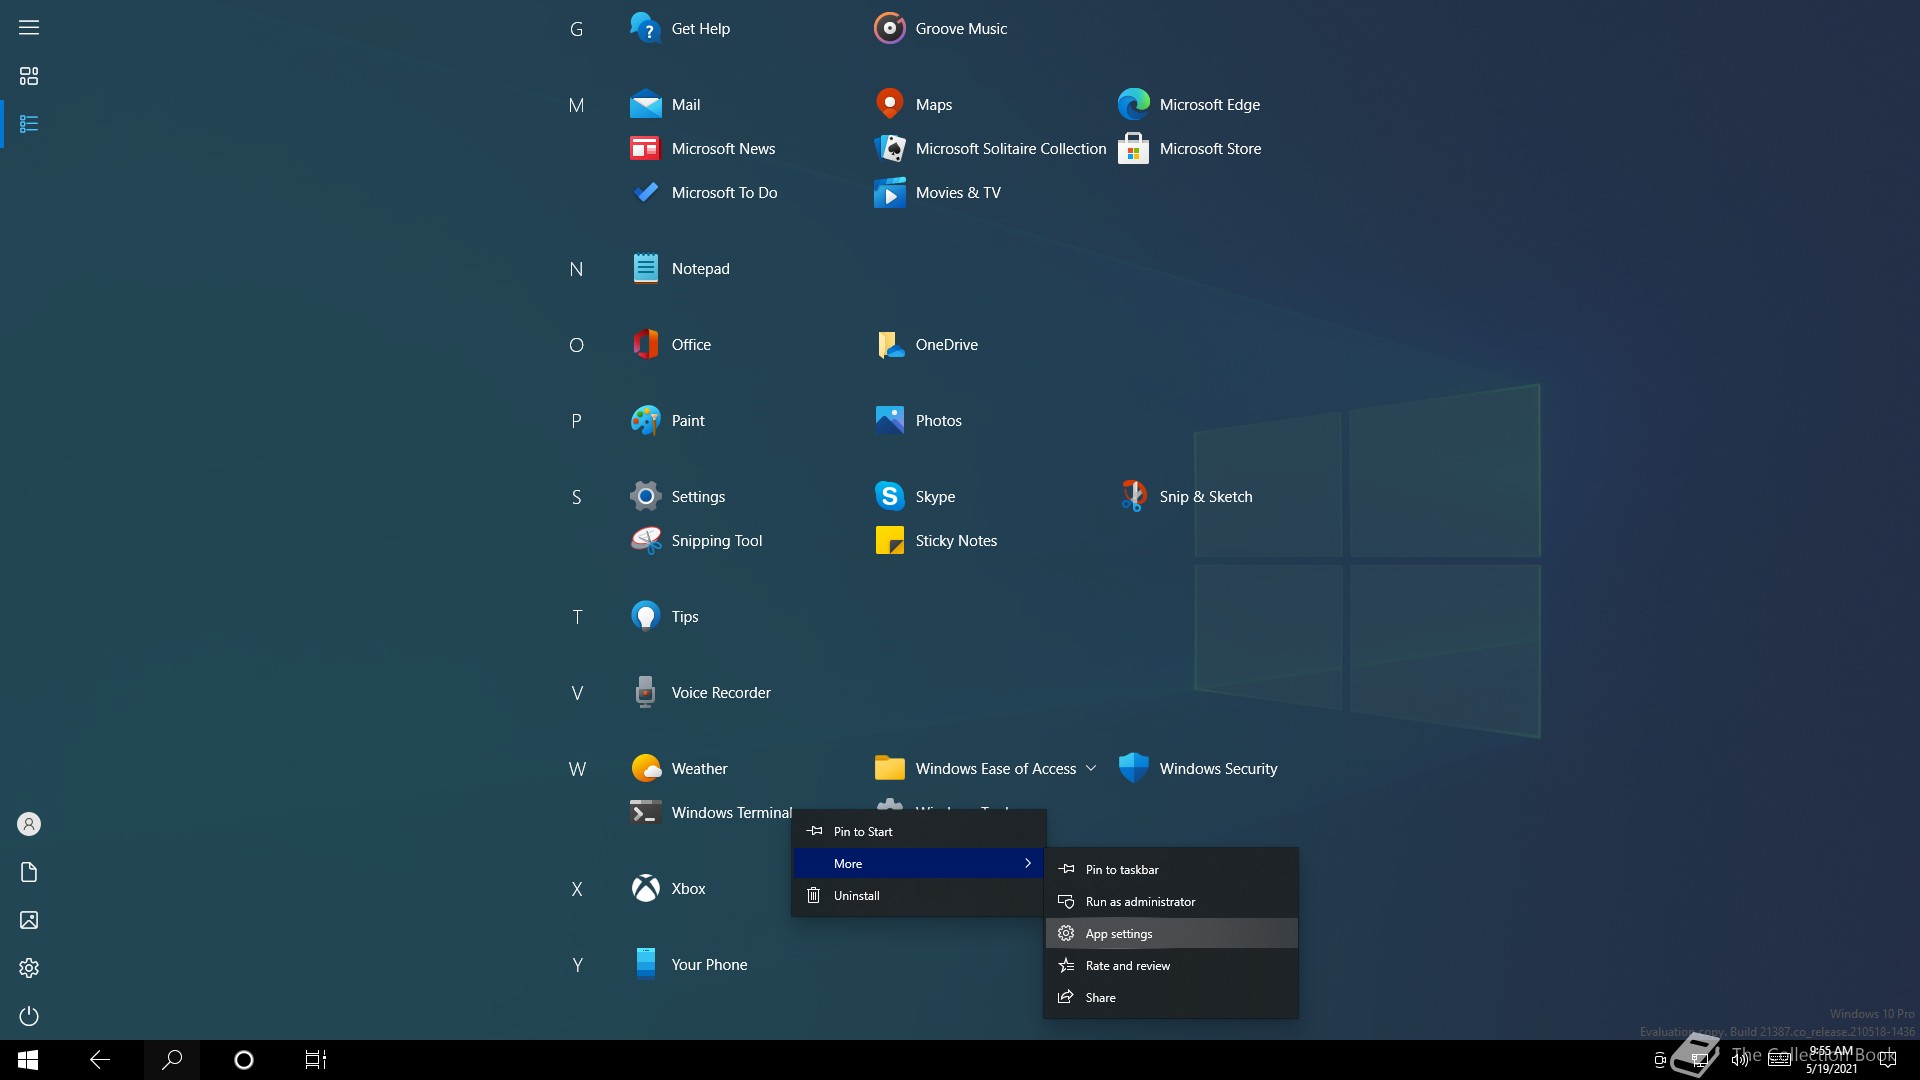Open the Weather app icon

pyautogui.click(x=645, y=768)
